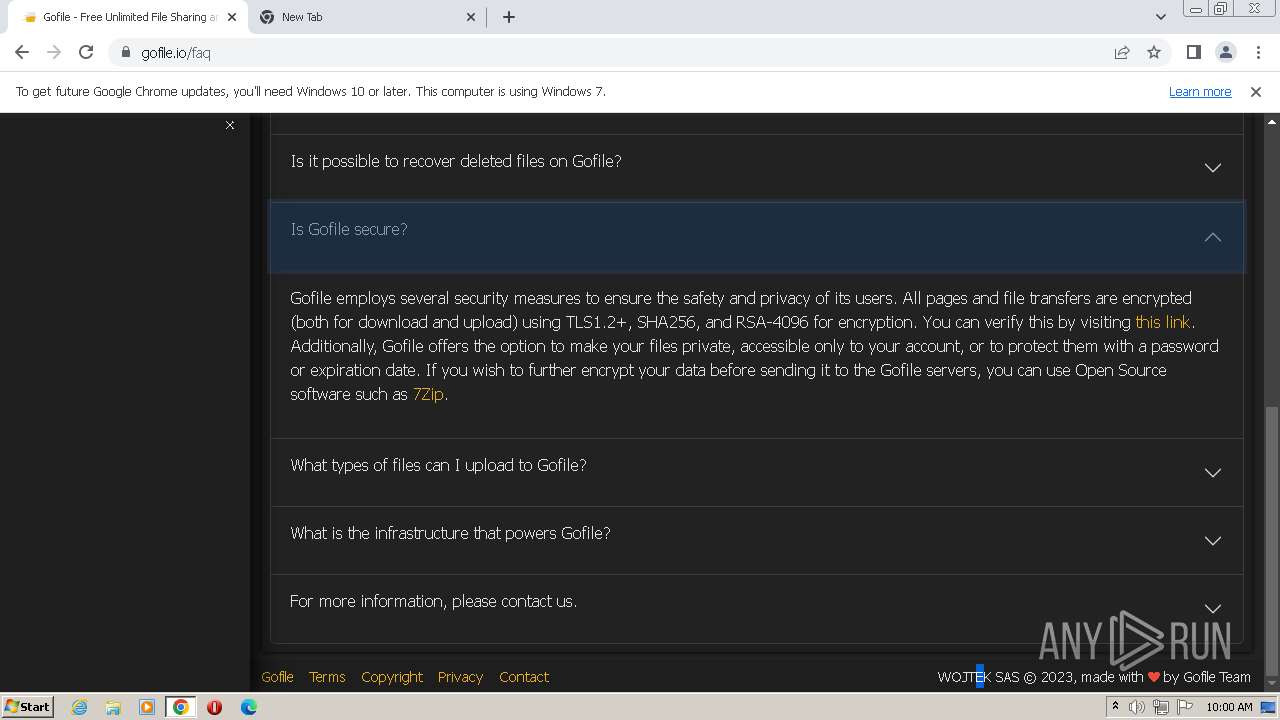Dismiss the Chrome update notification bar
This screenshot has height=720, width=1280.
point(1256,91)
